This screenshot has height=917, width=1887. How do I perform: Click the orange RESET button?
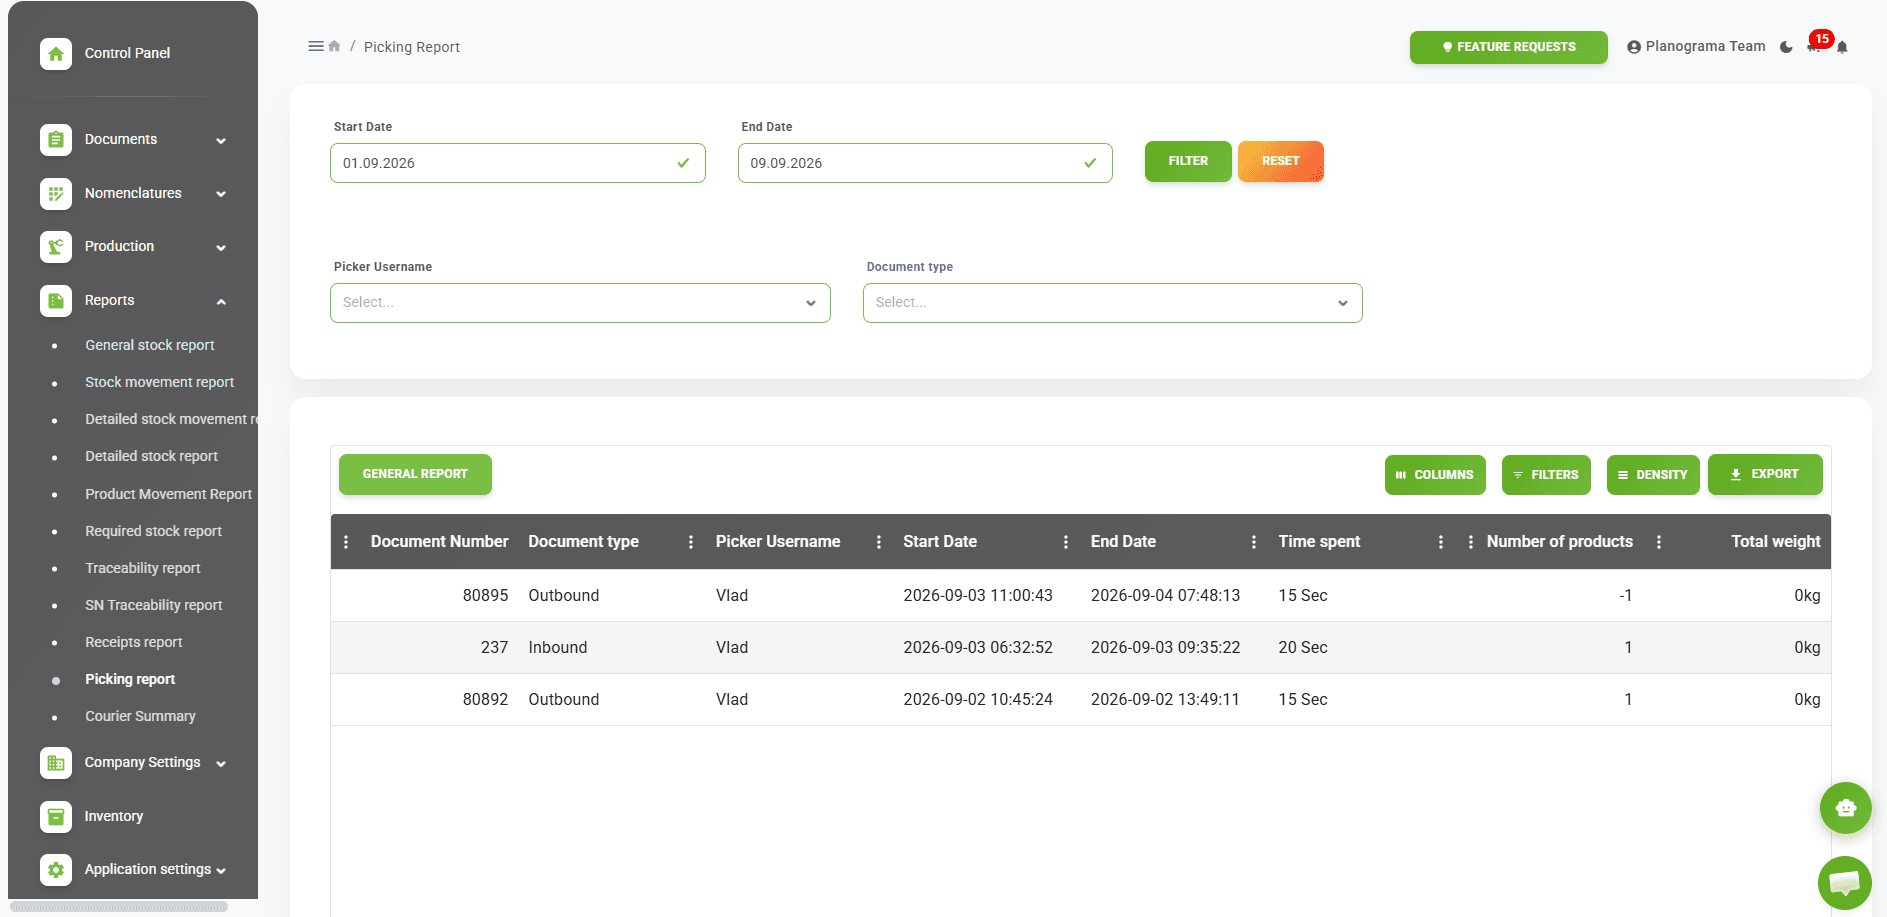tap(1281, 161)
